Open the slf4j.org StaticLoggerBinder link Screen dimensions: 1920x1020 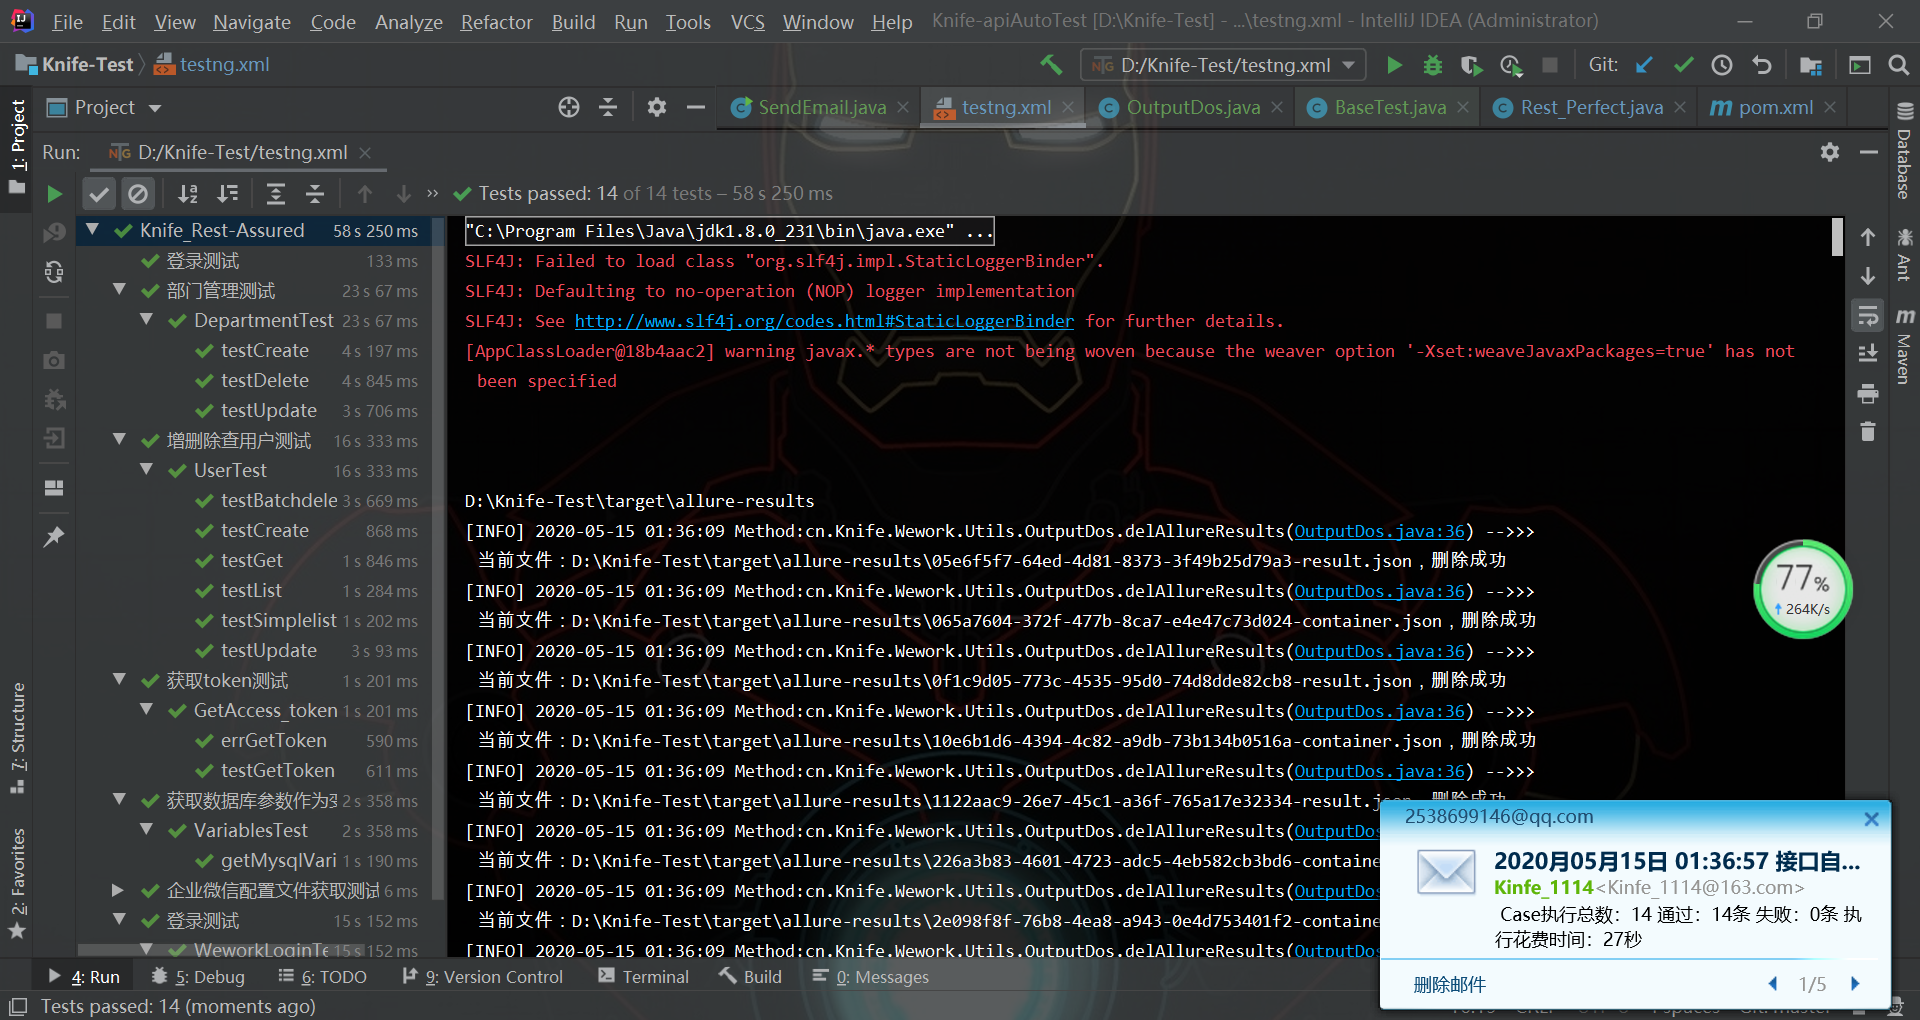pos(824,321)
